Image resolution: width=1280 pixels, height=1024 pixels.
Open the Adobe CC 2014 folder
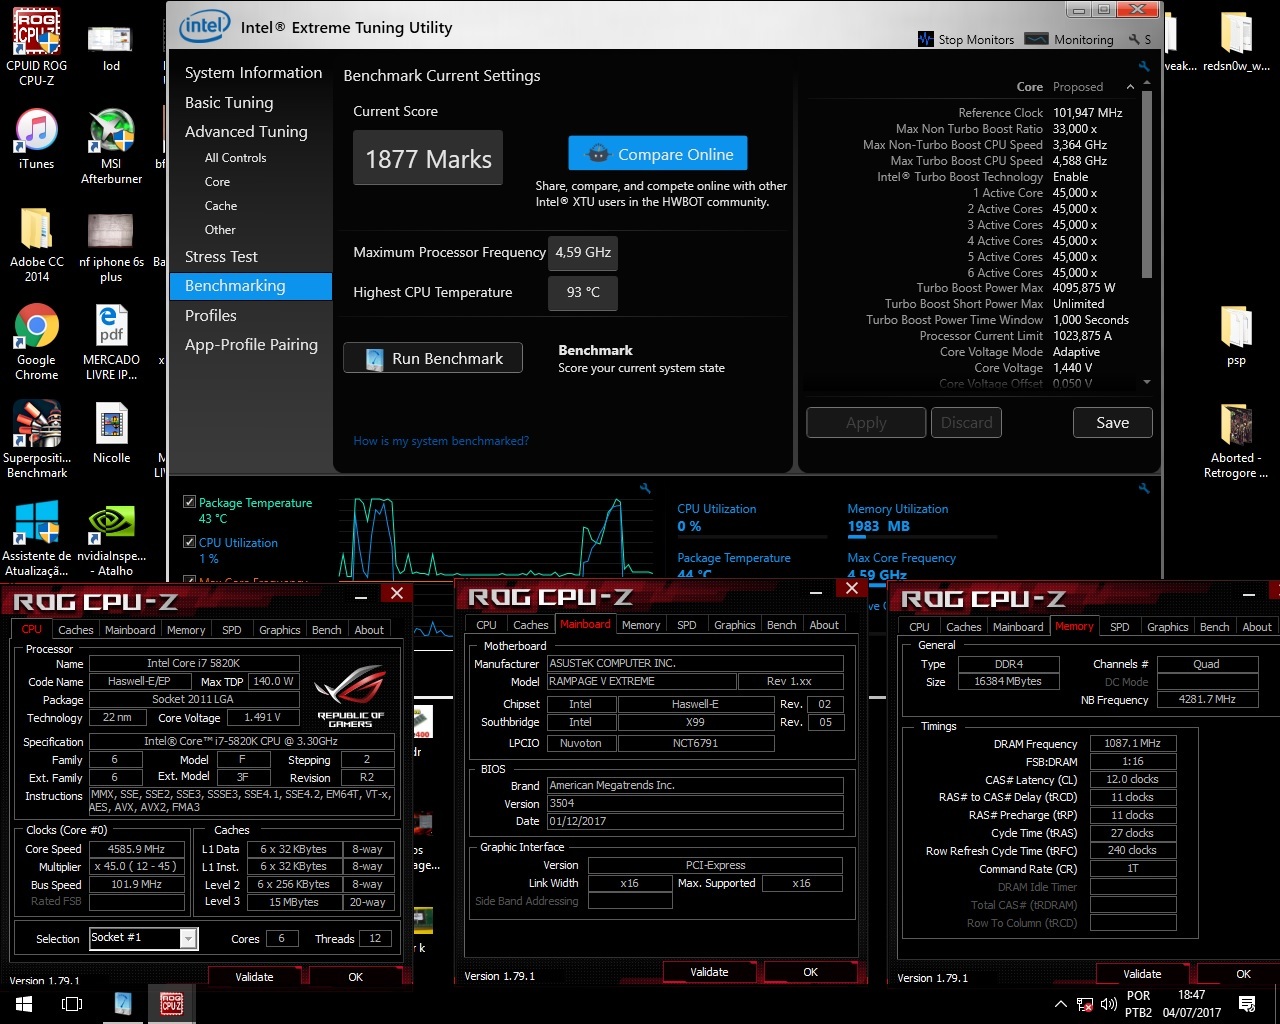pyautogui.click(x=37, y=245)
